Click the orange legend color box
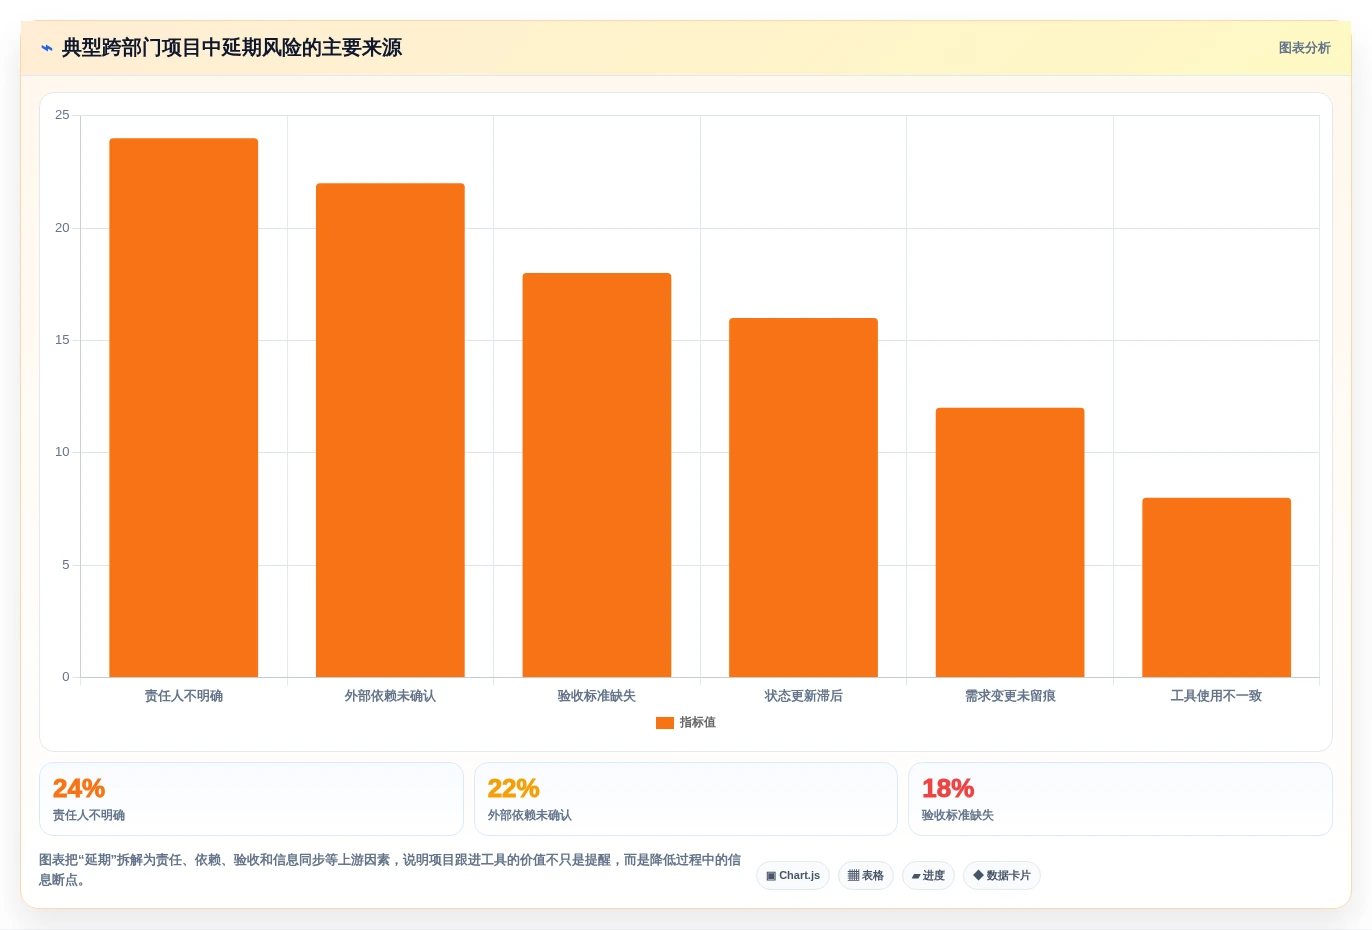The height and width of the screenshot is (930, 1372). 665,723
